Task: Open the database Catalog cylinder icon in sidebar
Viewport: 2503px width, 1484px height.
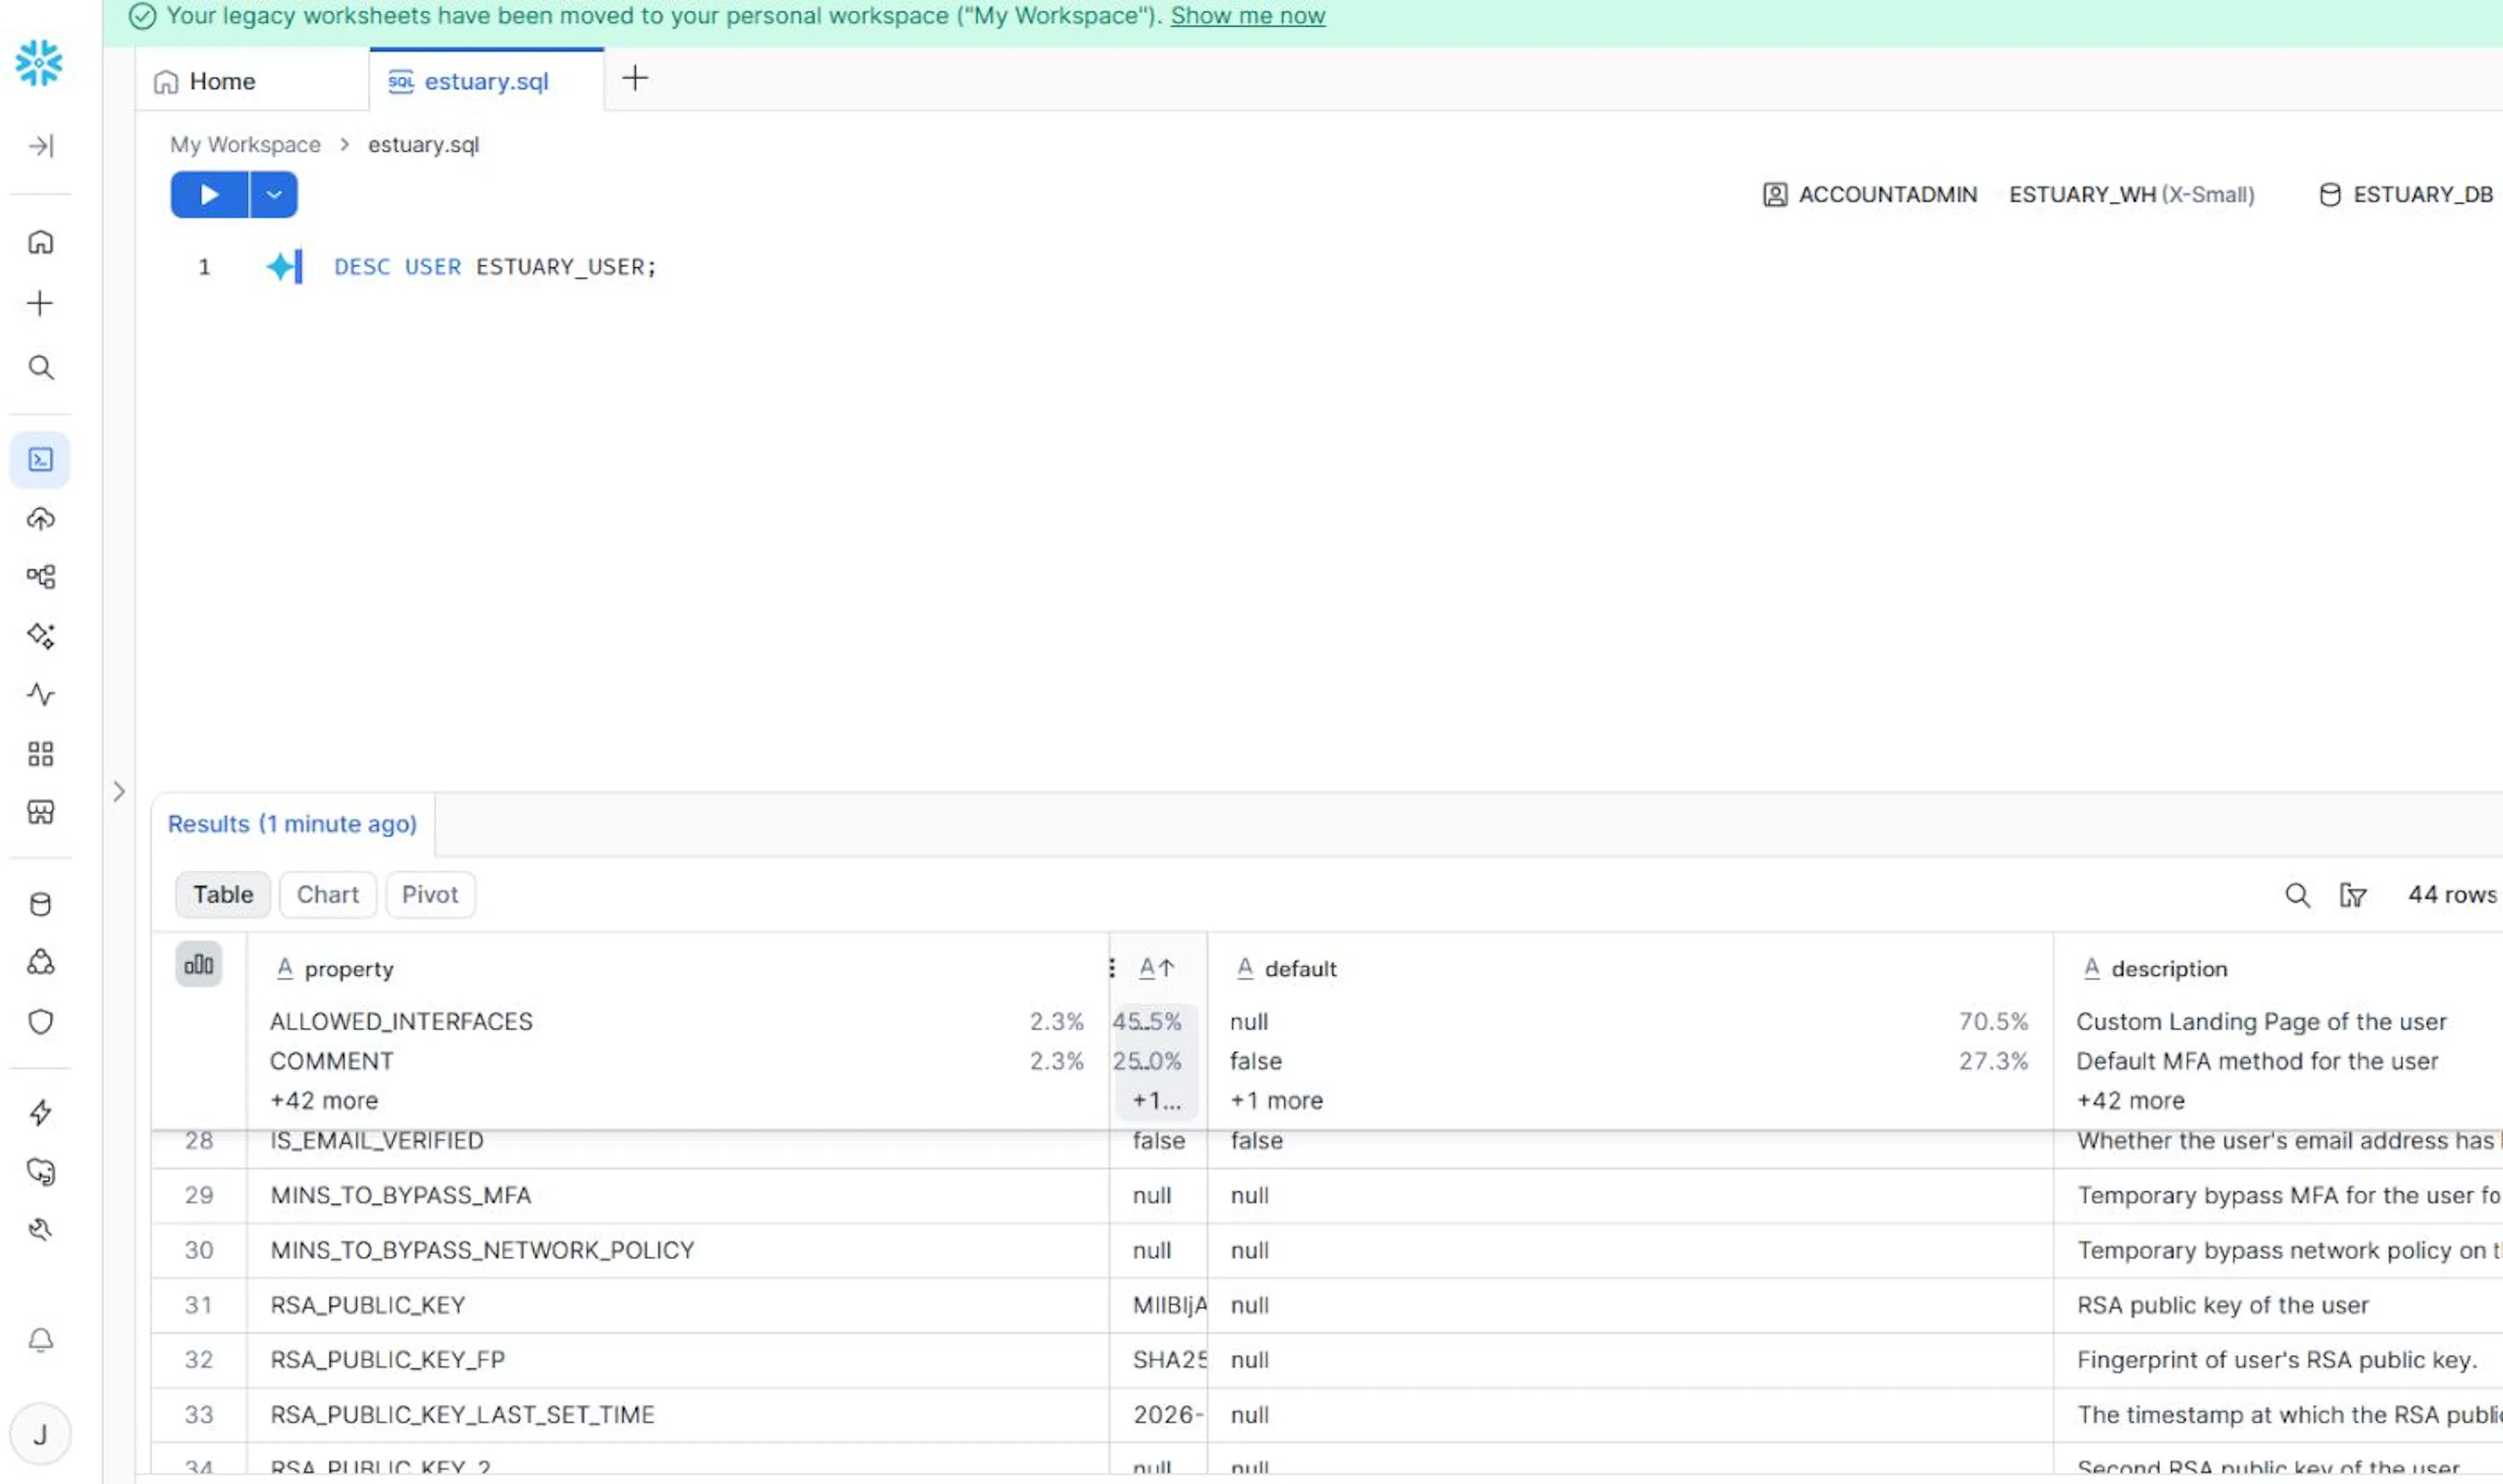Action: coord(40,904)
